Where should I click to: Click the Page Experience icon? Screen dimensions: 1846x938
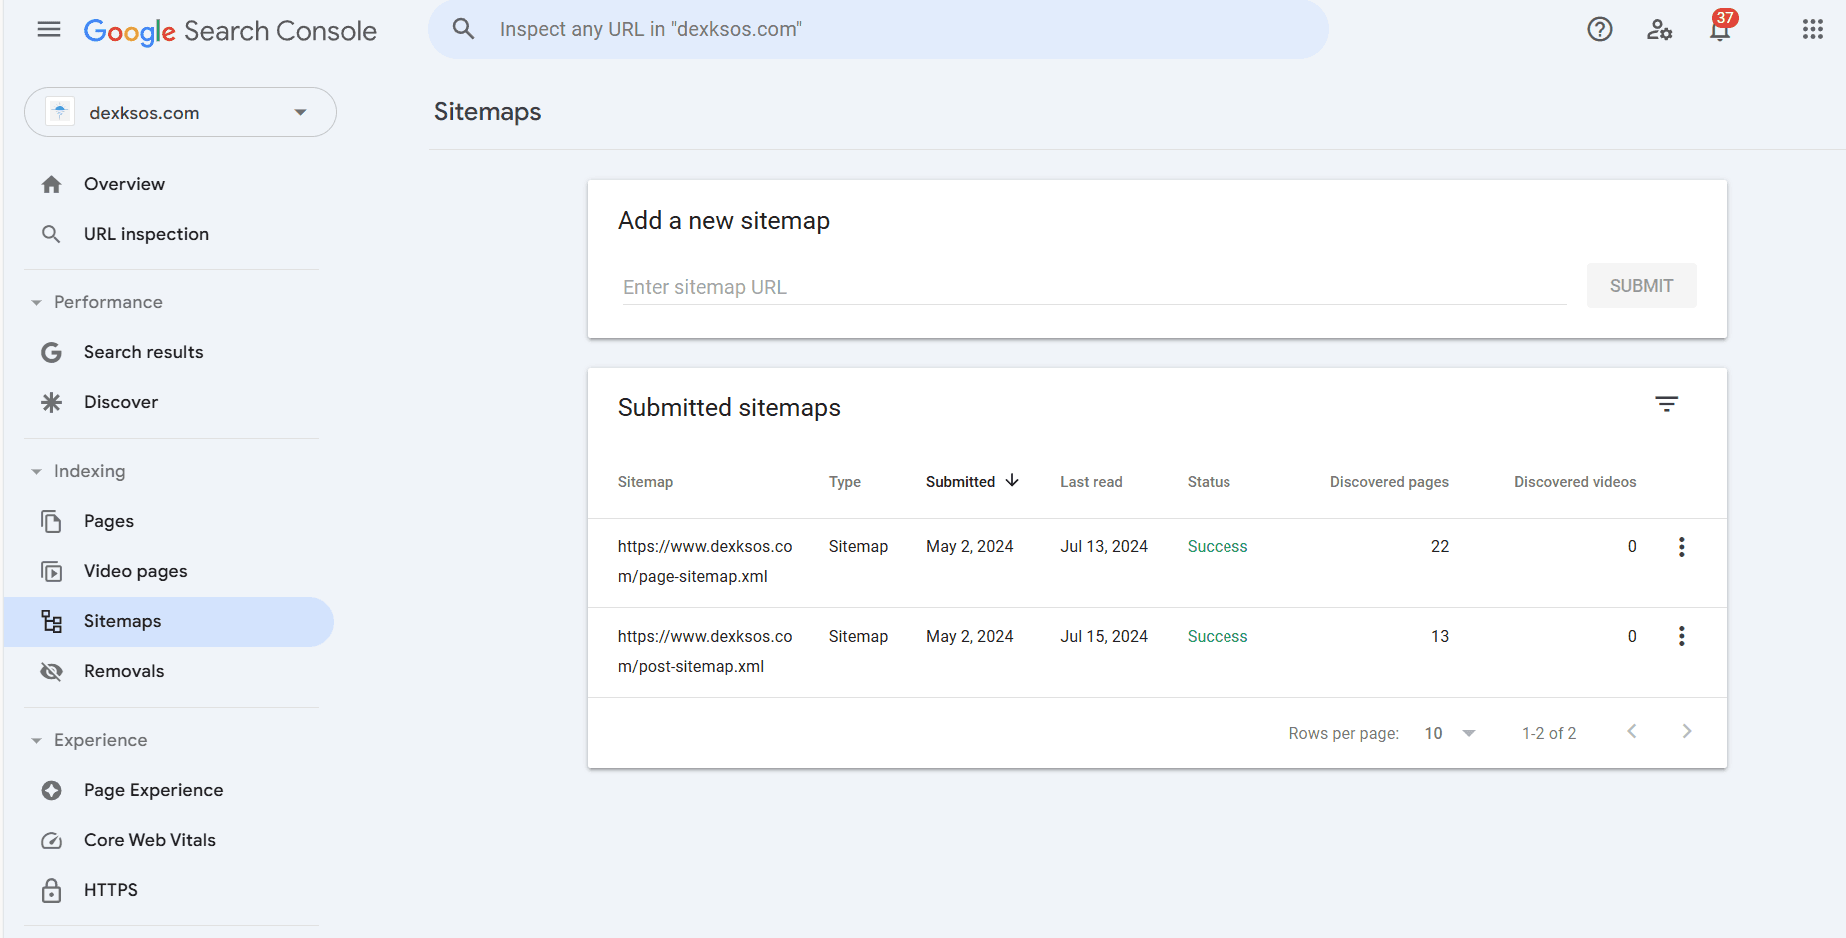point(52,790)
